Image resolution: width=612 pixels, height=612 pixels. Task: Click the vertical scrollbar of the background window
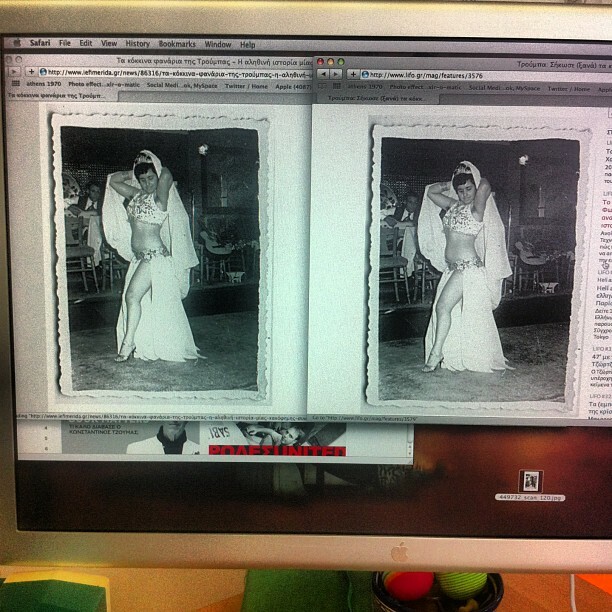pyautogui.click(x=410, y=438)
